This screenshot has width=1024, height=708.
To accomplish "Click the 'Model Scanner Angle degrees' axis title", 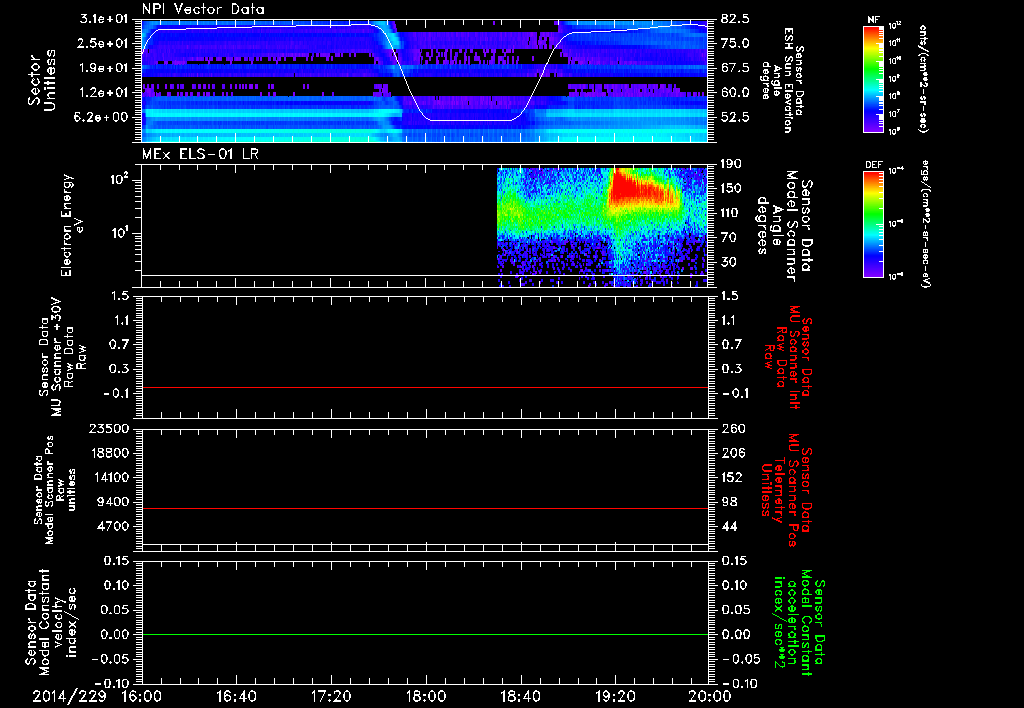I will tap(784, 225).
